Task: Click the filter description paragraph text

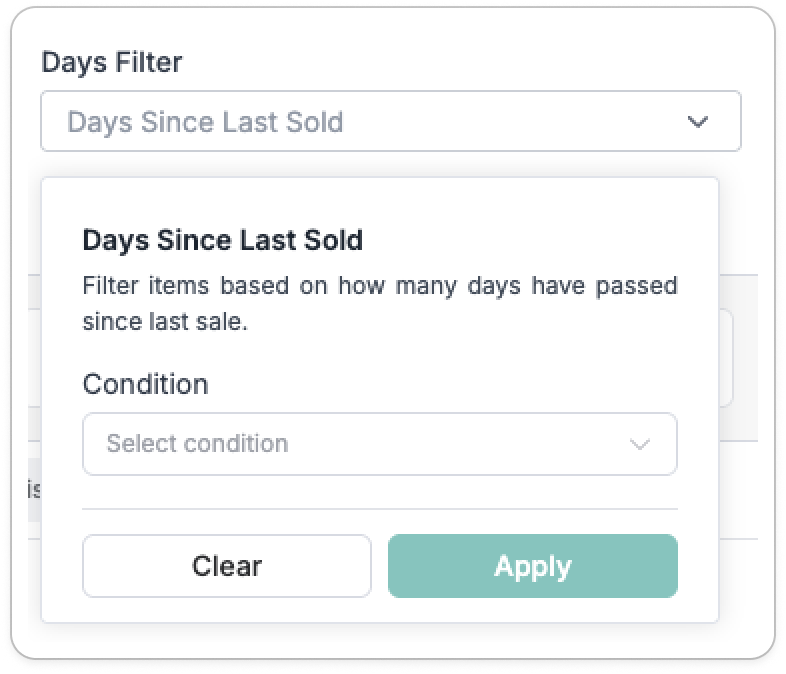Action: 379,304
